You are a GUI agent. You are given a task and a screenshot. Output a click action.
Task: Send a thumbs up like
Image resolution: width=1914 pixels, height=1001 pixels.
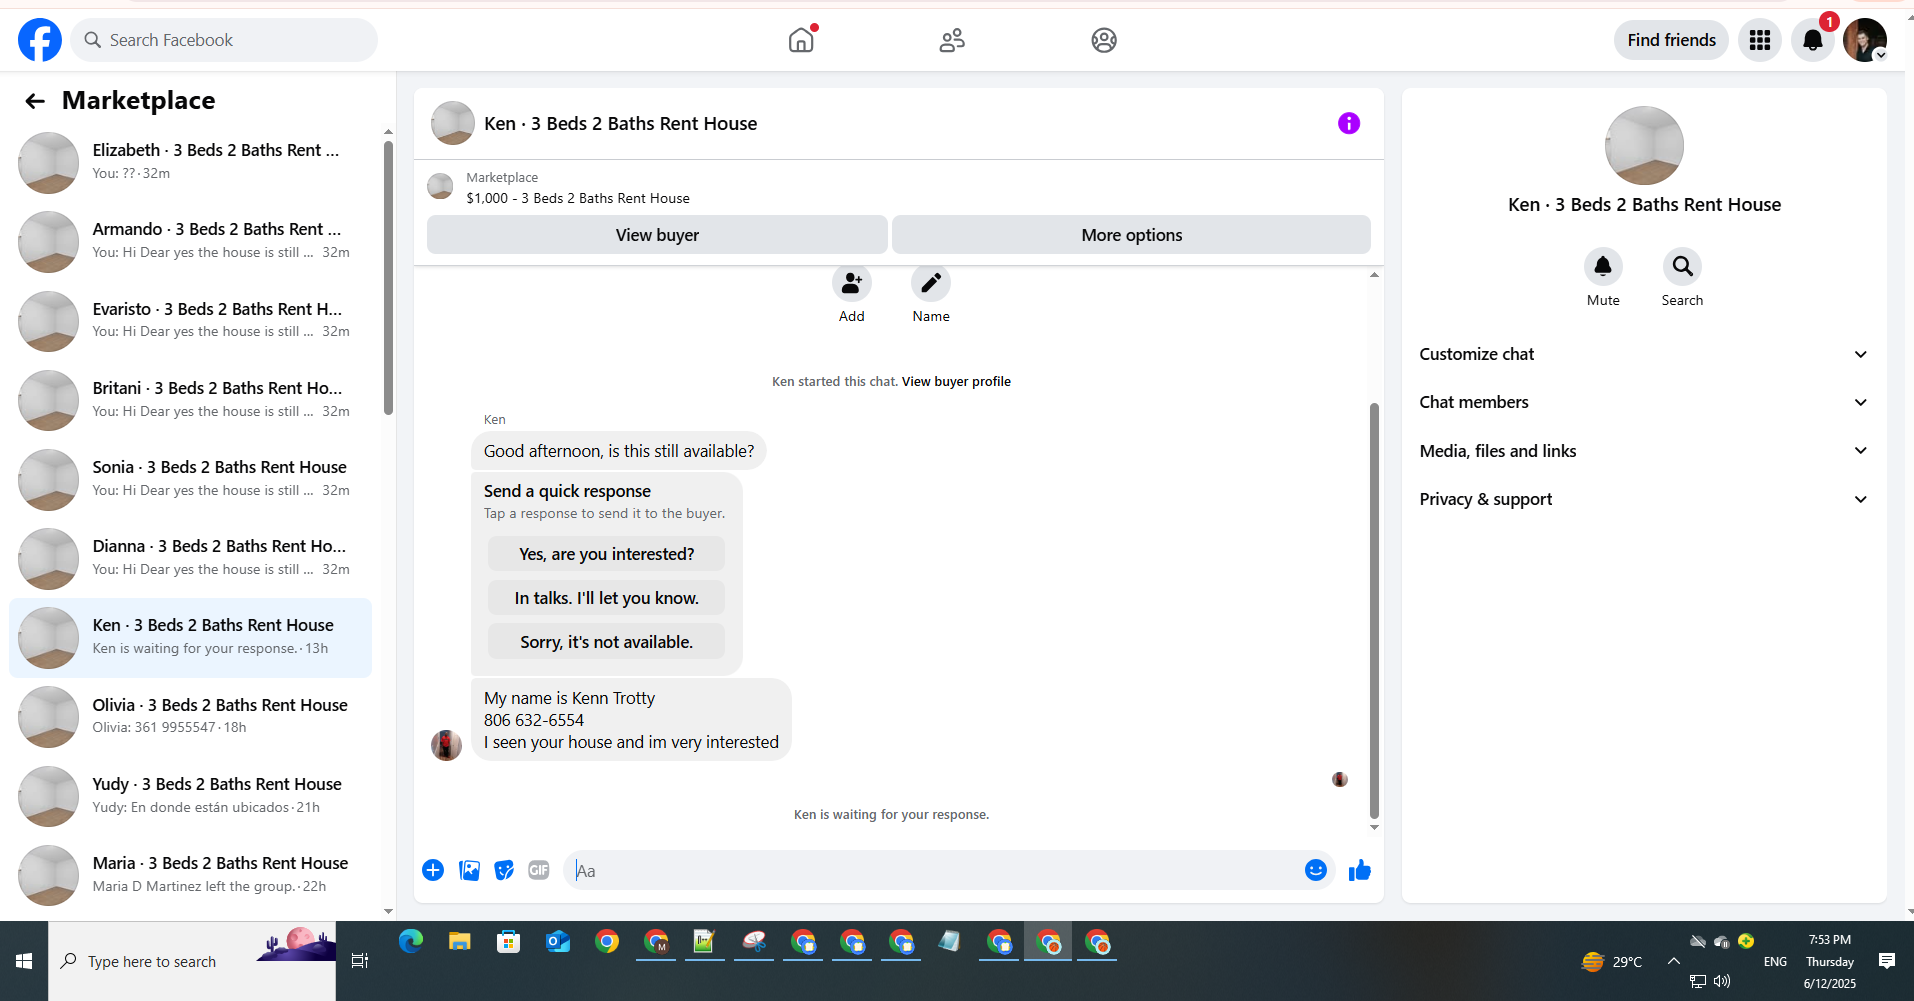tap(1360, 870)
